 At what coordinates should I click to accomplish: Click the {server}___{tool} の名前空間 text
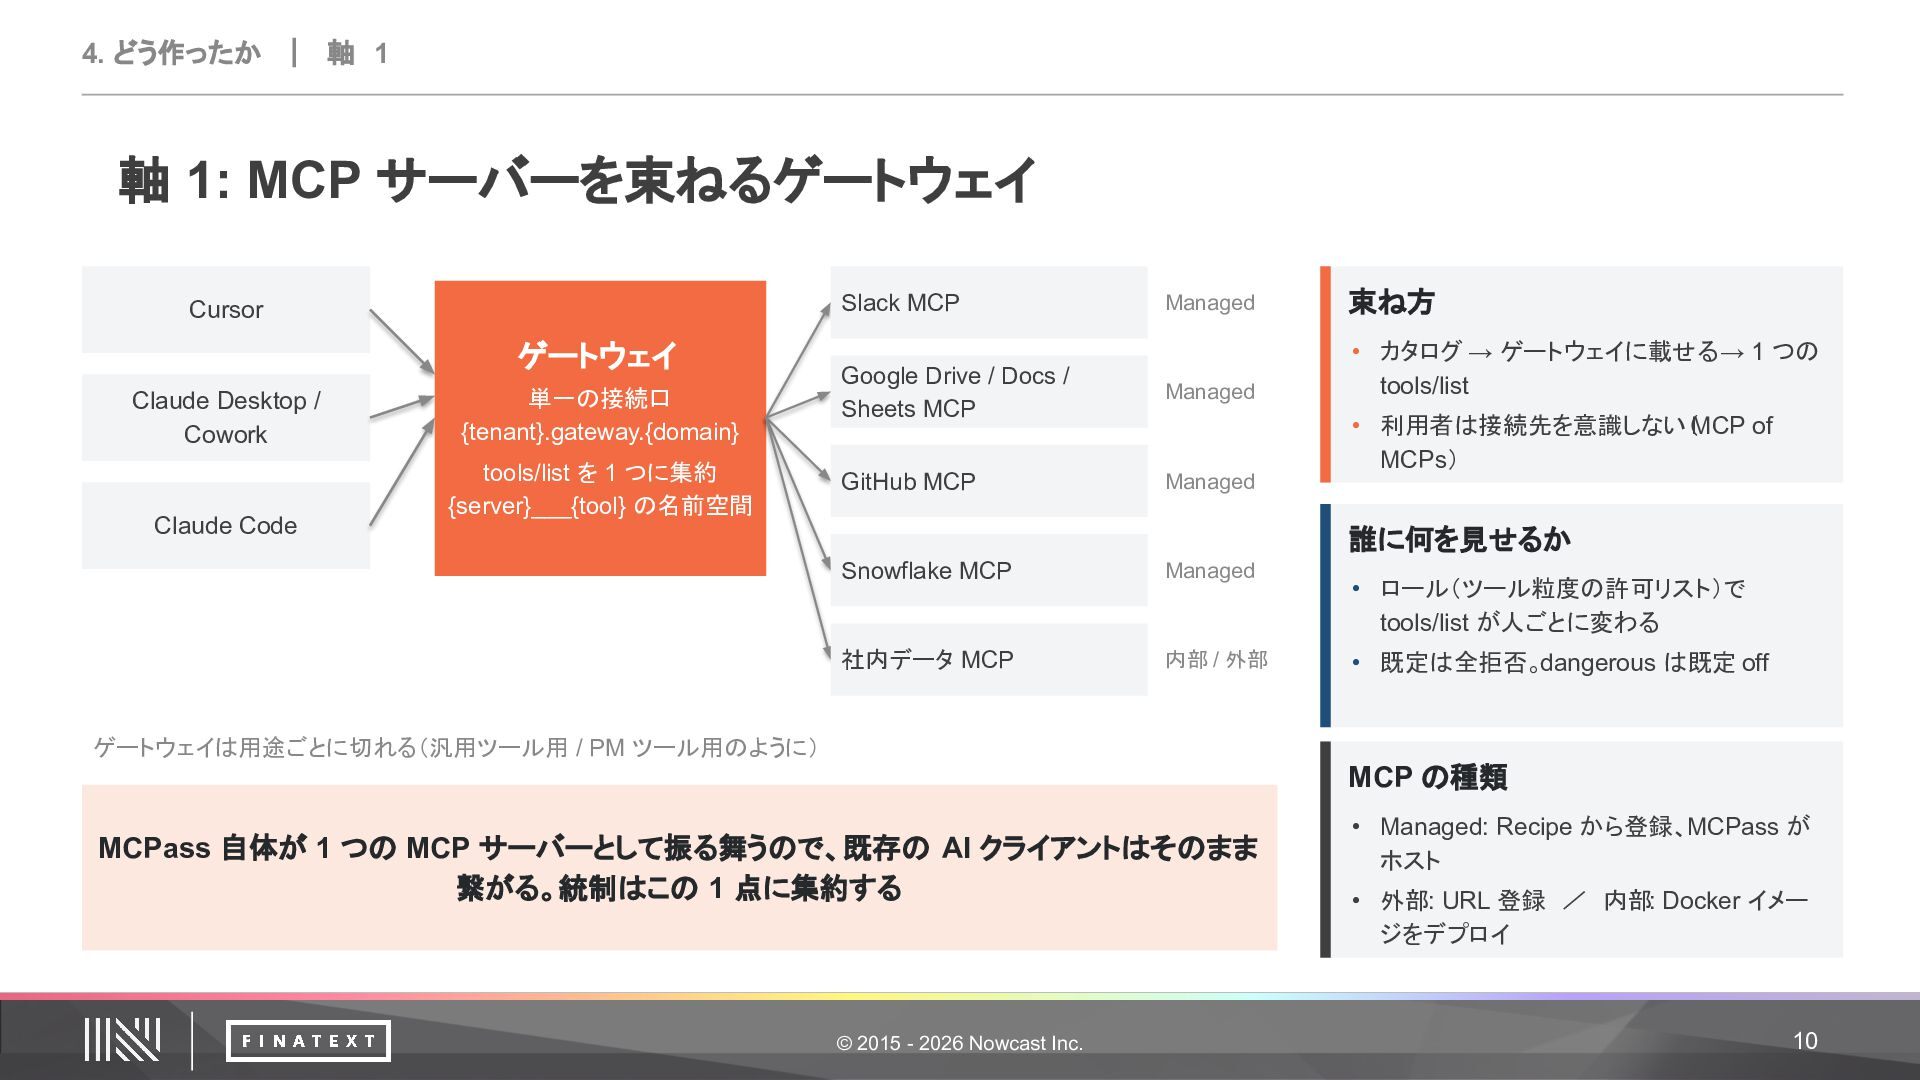(599, 506)
